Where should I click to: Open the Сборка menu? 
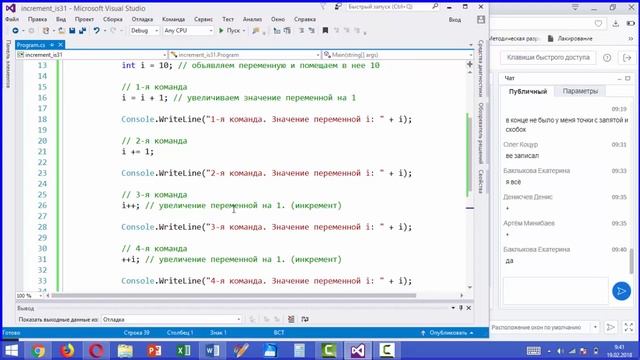point(113,19)
